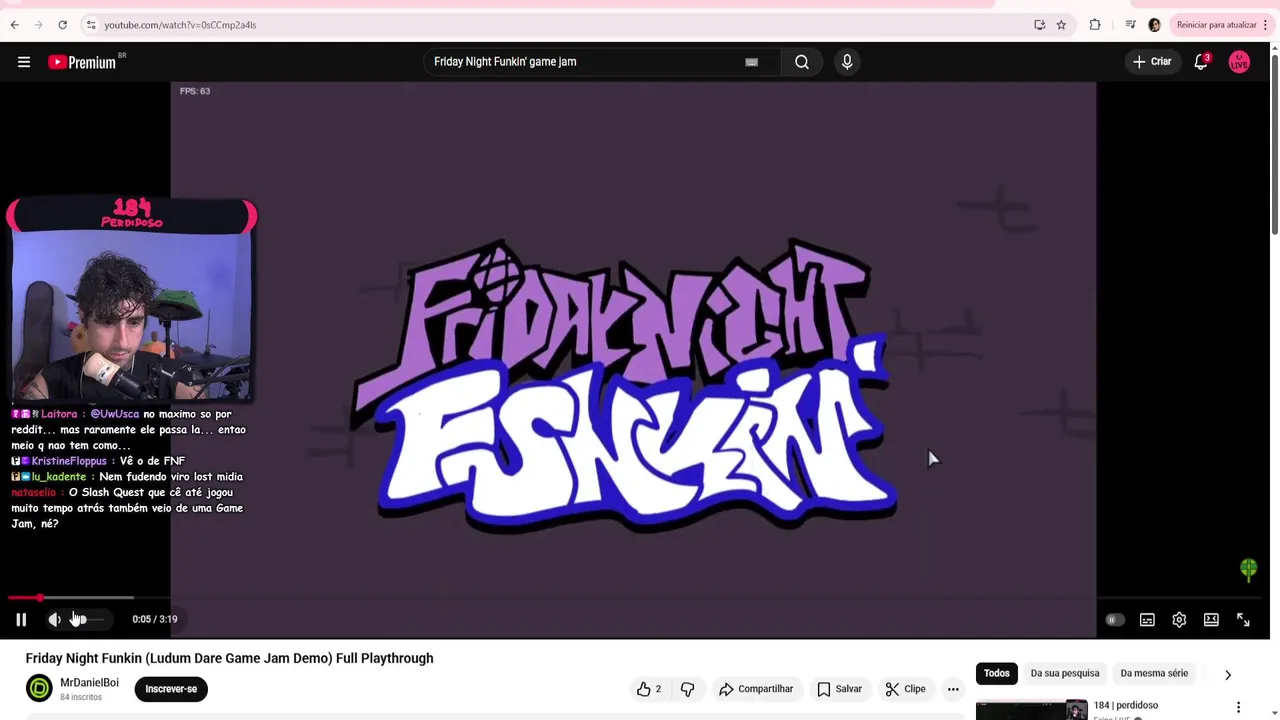View site information icon in the address bar
Screen dimensions: 1280x720
91,25
